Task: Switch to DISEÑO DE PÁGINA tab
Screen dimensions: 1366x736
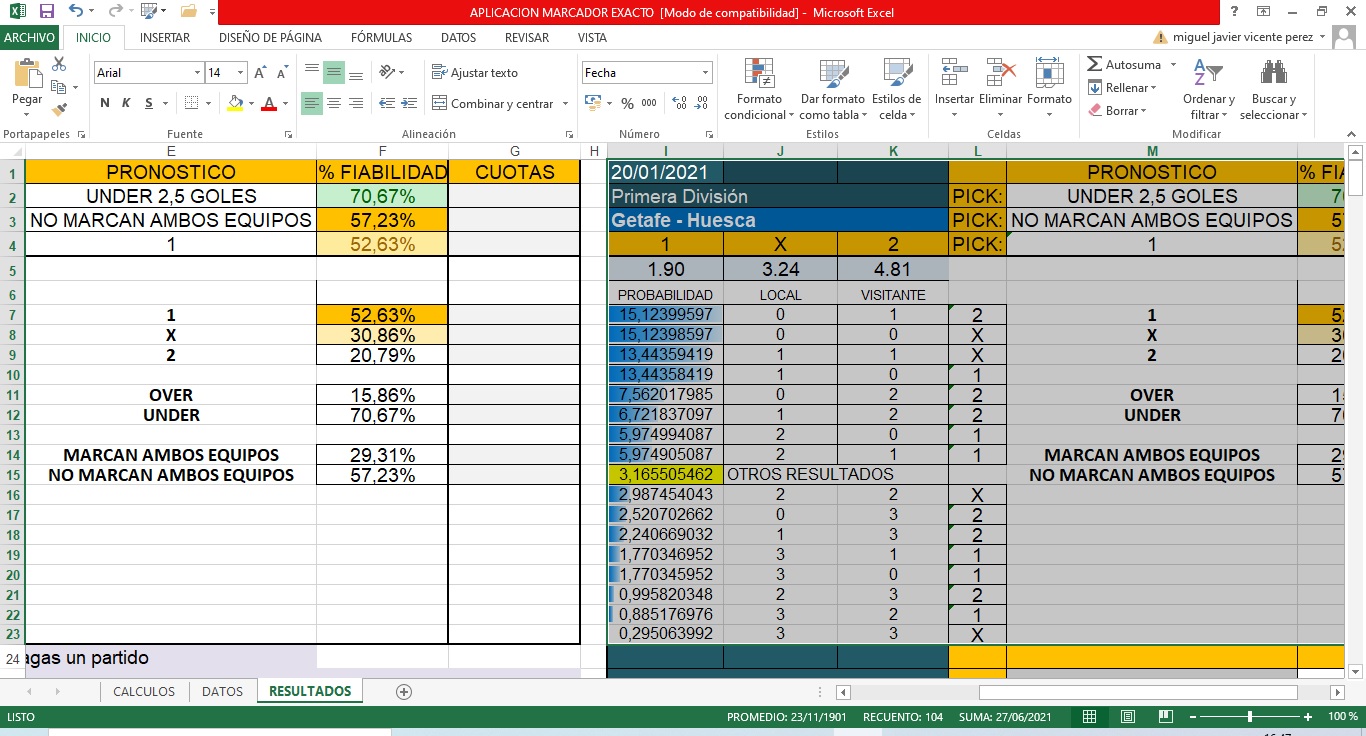Action: tap(270, 37)
